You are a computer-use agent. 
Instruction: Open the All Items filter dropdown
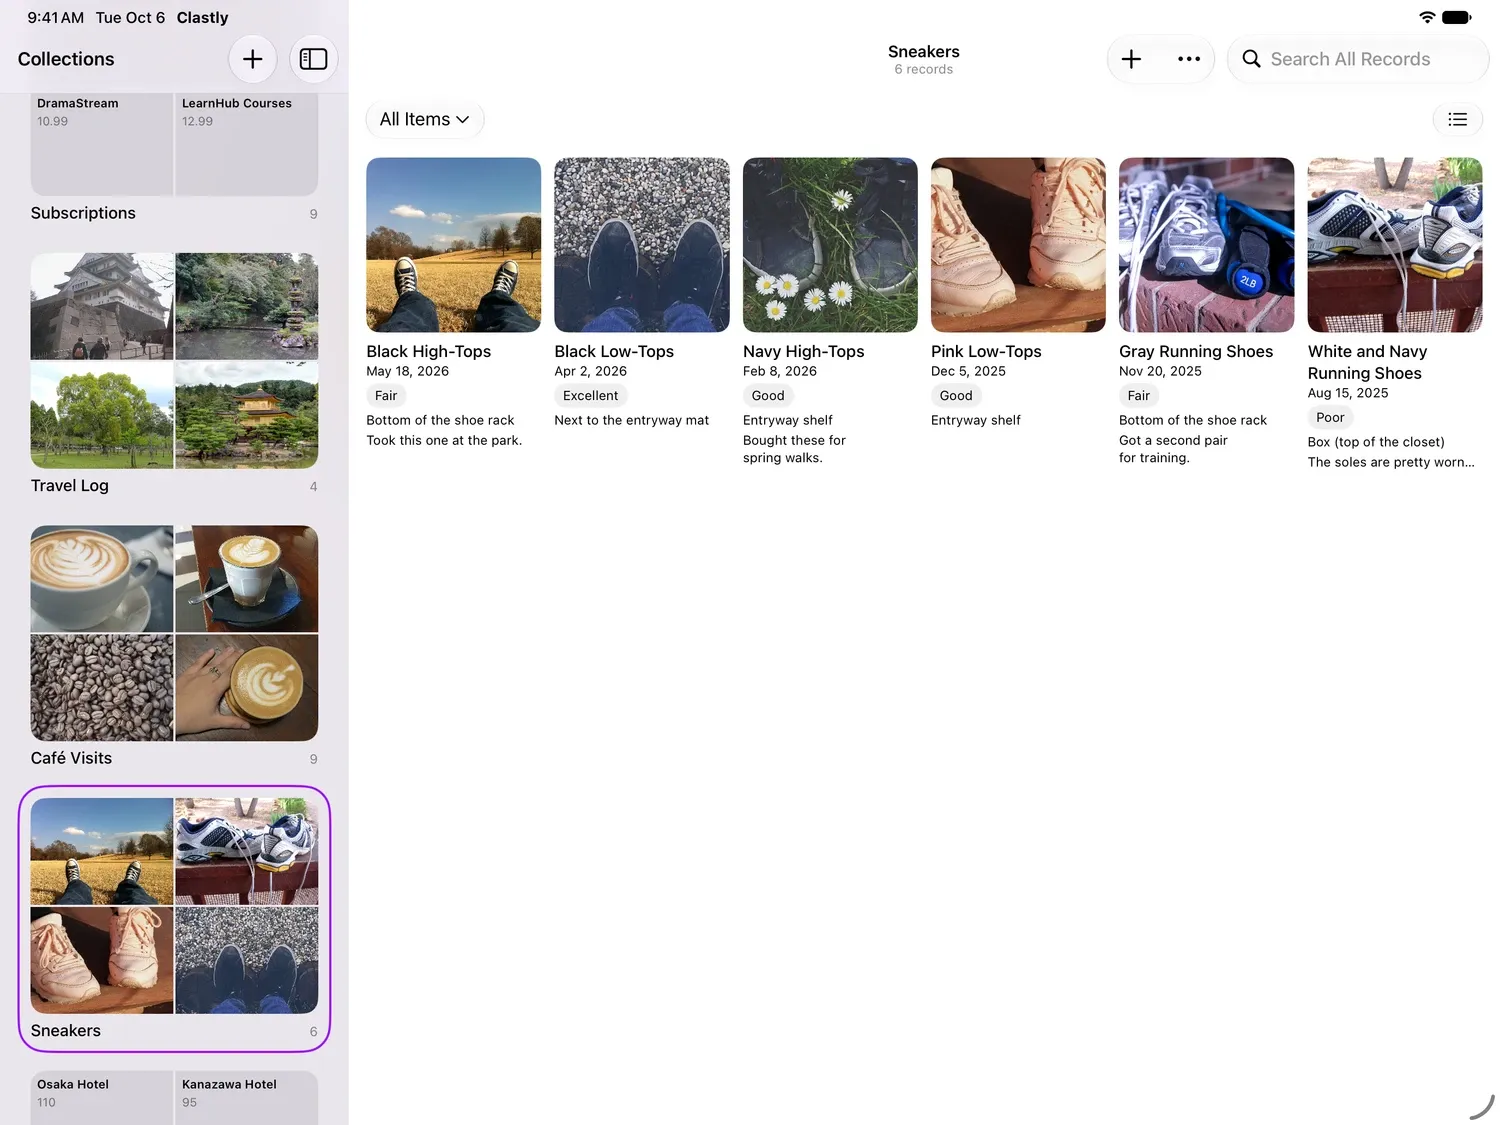[425, 119]
